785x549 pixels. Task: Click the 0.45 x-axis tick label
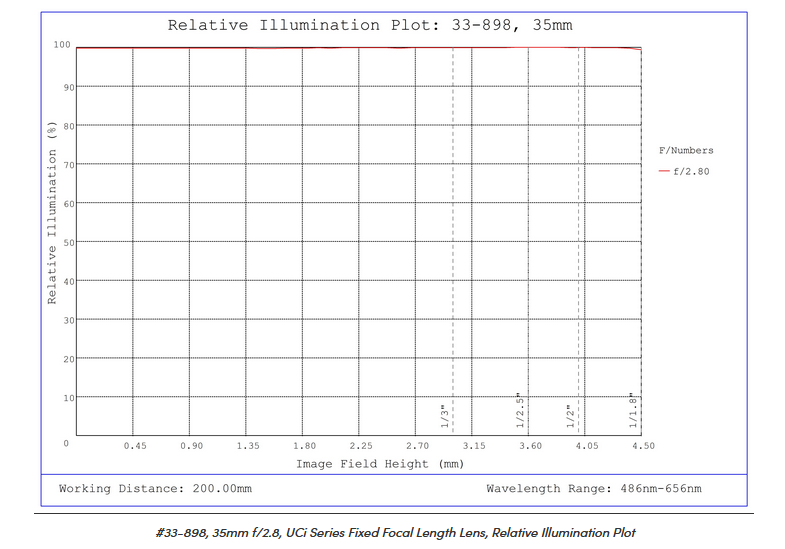pyautogui.click(x=134, y=446)
